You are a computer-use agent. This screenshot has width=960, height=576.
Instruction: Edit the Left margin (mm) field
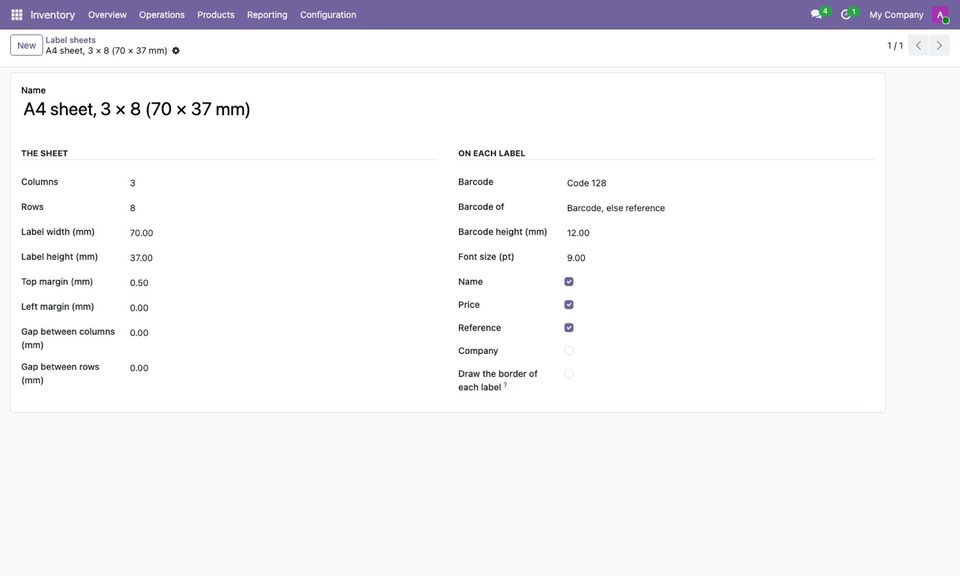283,308
